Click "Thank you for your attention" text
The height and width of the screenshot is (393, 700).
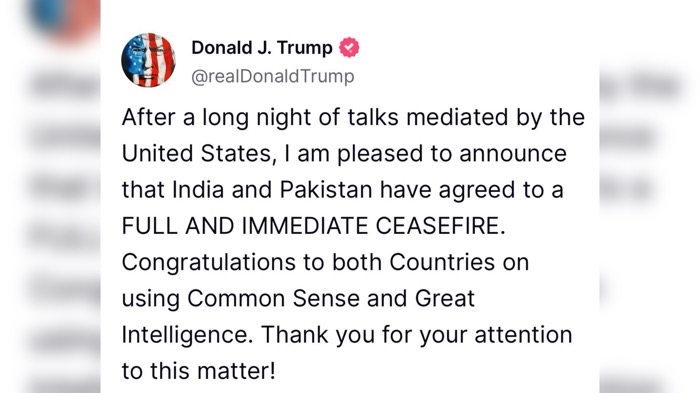point(417,334)
